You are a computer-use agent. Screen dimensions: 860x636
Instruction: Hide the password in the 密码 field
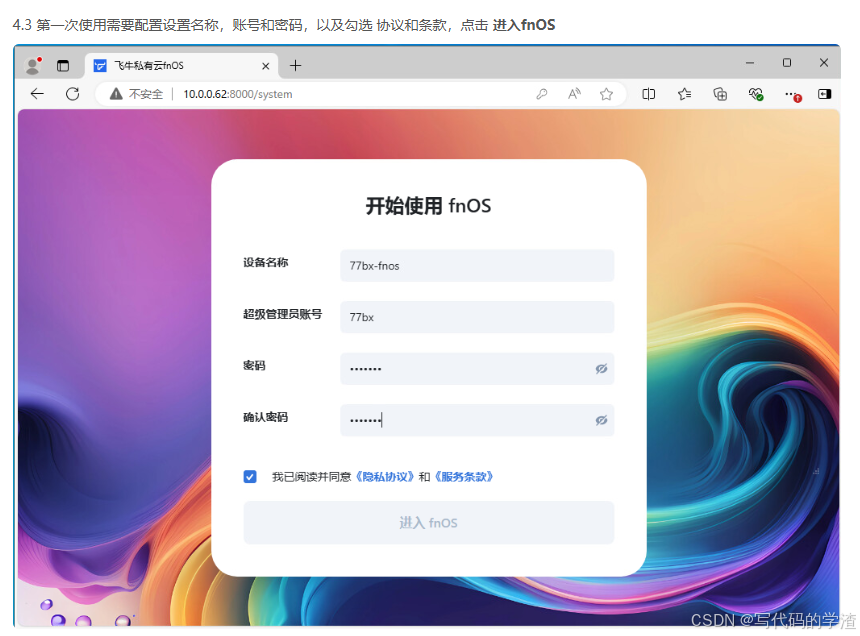click(x=601, y=368)
